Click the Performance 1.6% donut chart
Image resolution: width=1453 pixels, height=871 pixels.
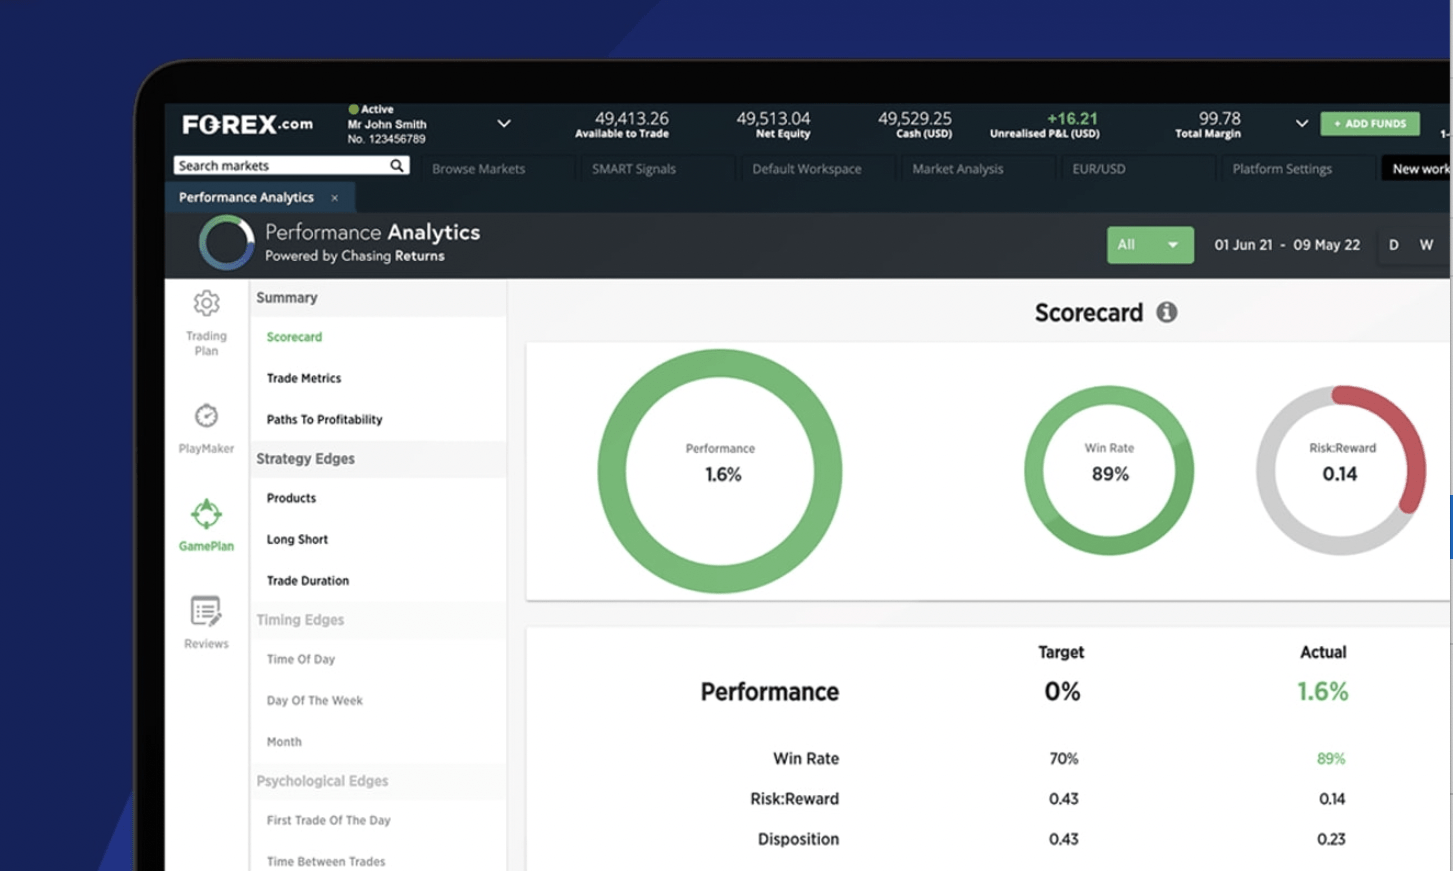click(x=720, y=471)
